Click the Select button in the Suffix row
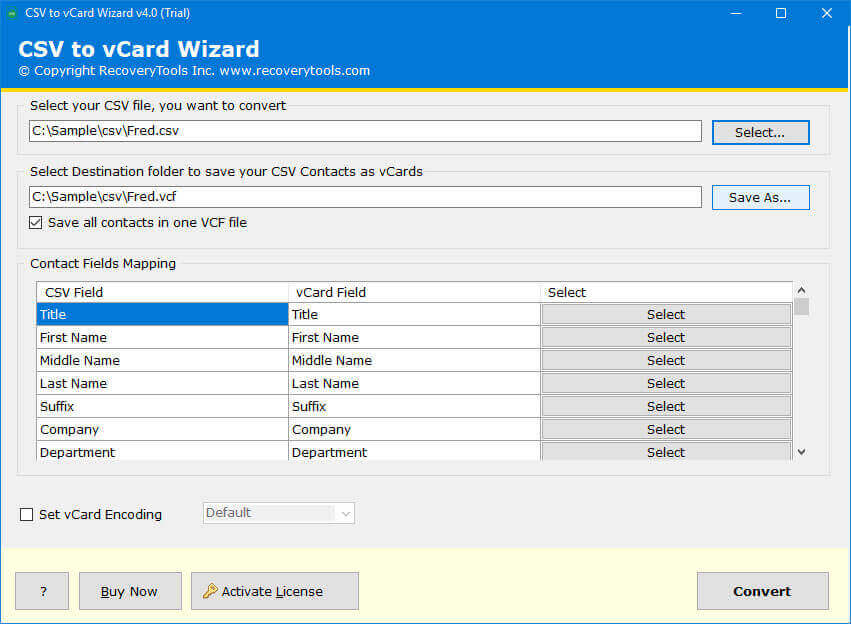 tap(666, 406)
